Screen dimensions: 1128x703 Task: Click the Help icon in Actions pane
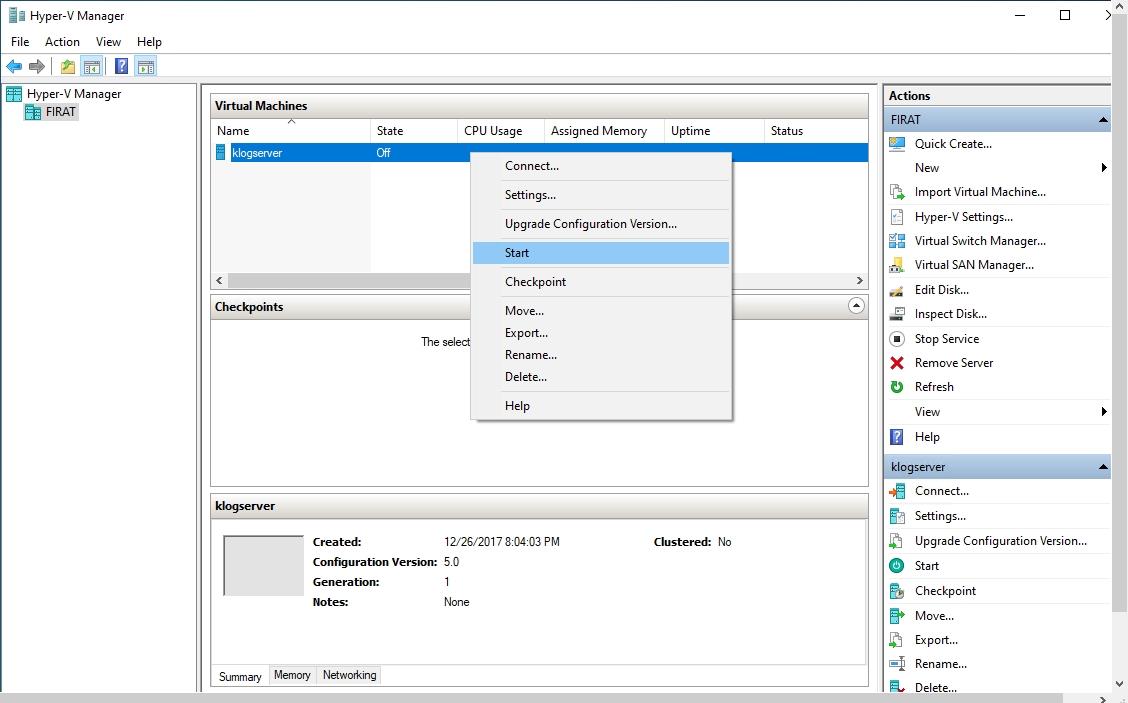coord(897,437)
